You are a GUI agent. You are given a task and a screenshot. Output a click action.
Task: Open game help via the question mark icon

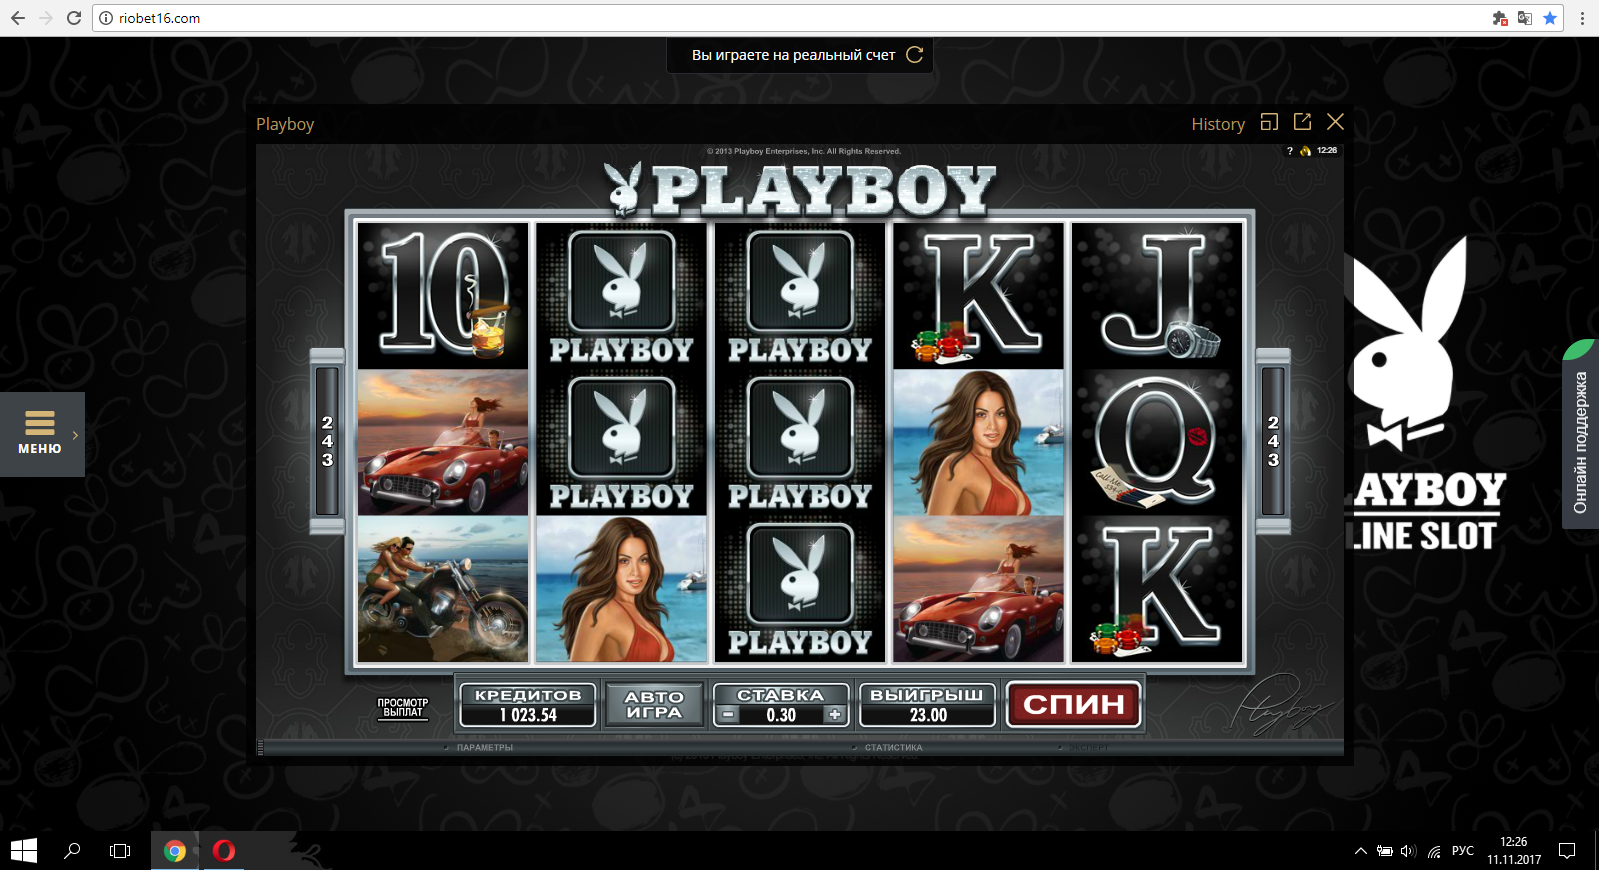pyautogui.click(x=1290, y=151)
